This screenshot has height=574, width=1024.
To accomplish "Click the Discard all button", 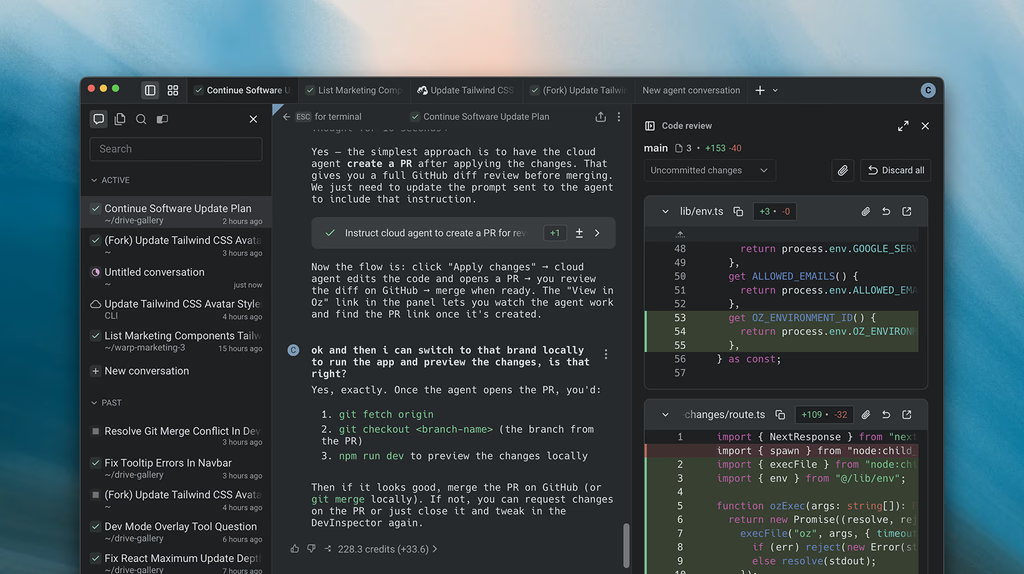I will [895, 170].
